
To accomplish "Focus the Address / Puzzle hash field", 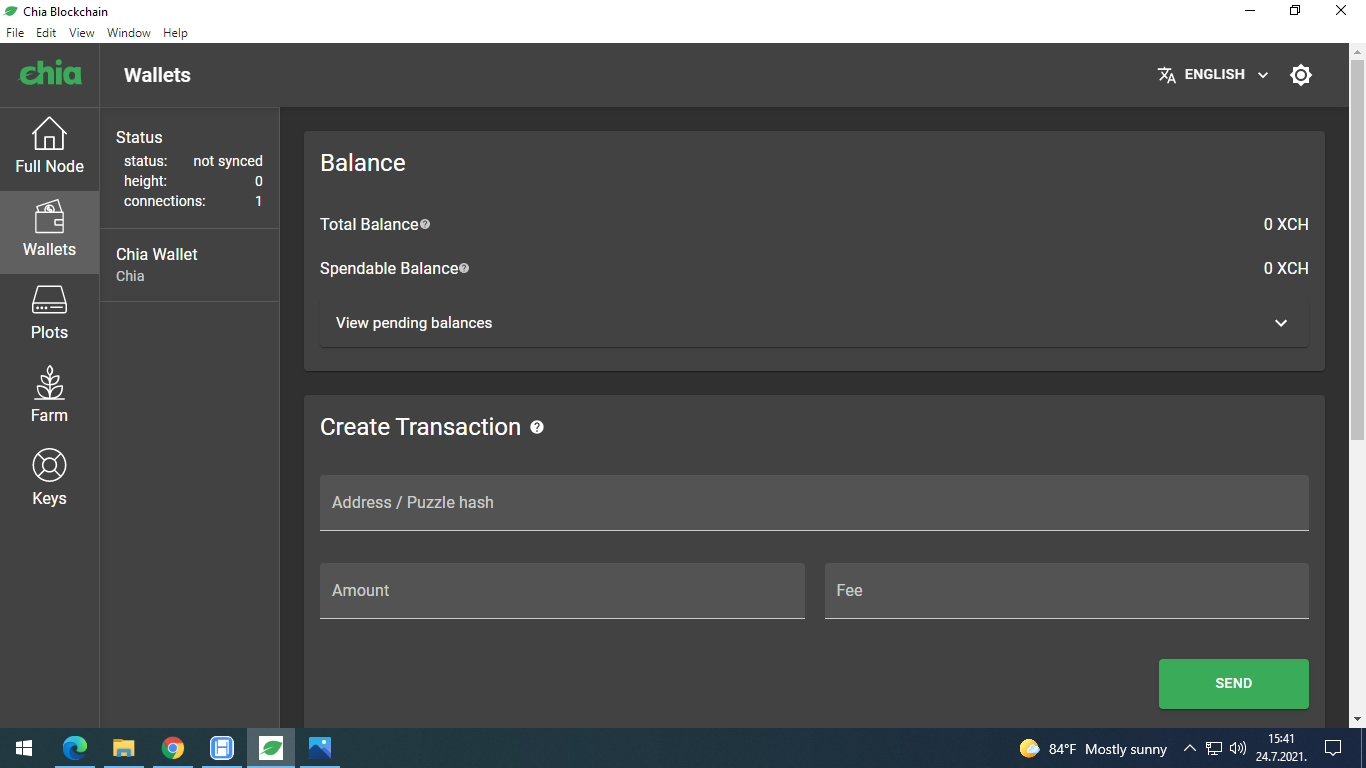I will tap(814, 502).
